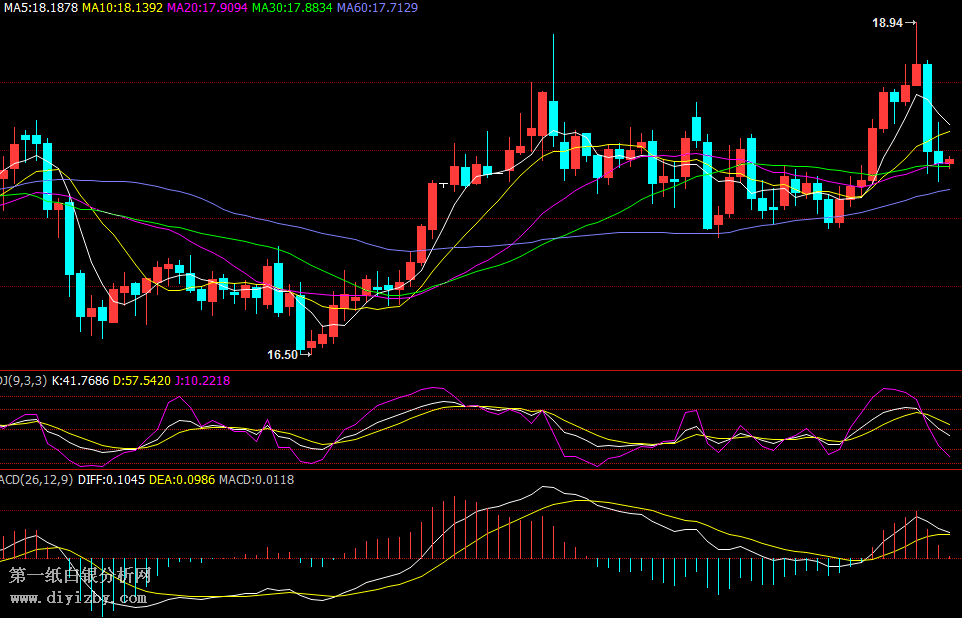962x618 pixels.
Task: Click the magenta MA20:17.9094 label
Action: click(x=208, y=8)
